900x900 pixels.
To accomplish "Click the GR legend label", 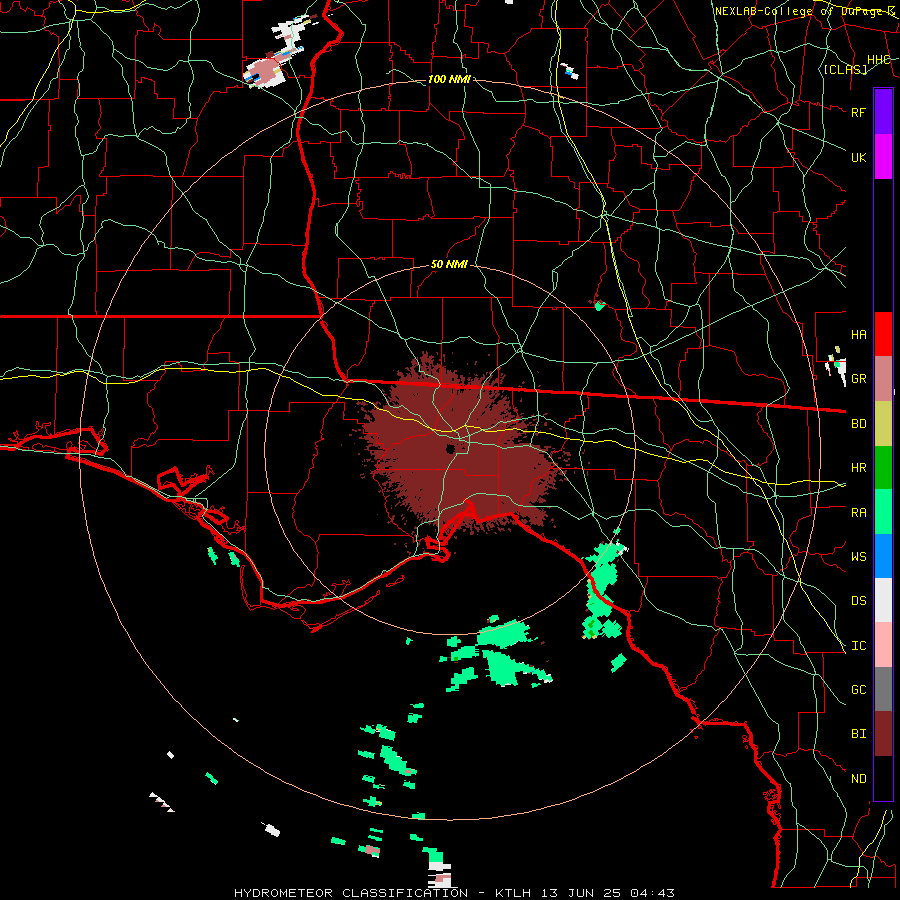I will pyautogui.click(x=858, y=379).
